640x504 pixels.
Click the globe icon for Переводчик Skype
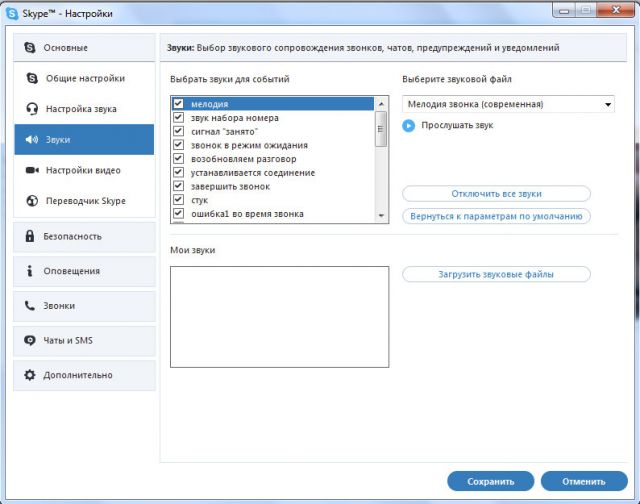point(32,201)
